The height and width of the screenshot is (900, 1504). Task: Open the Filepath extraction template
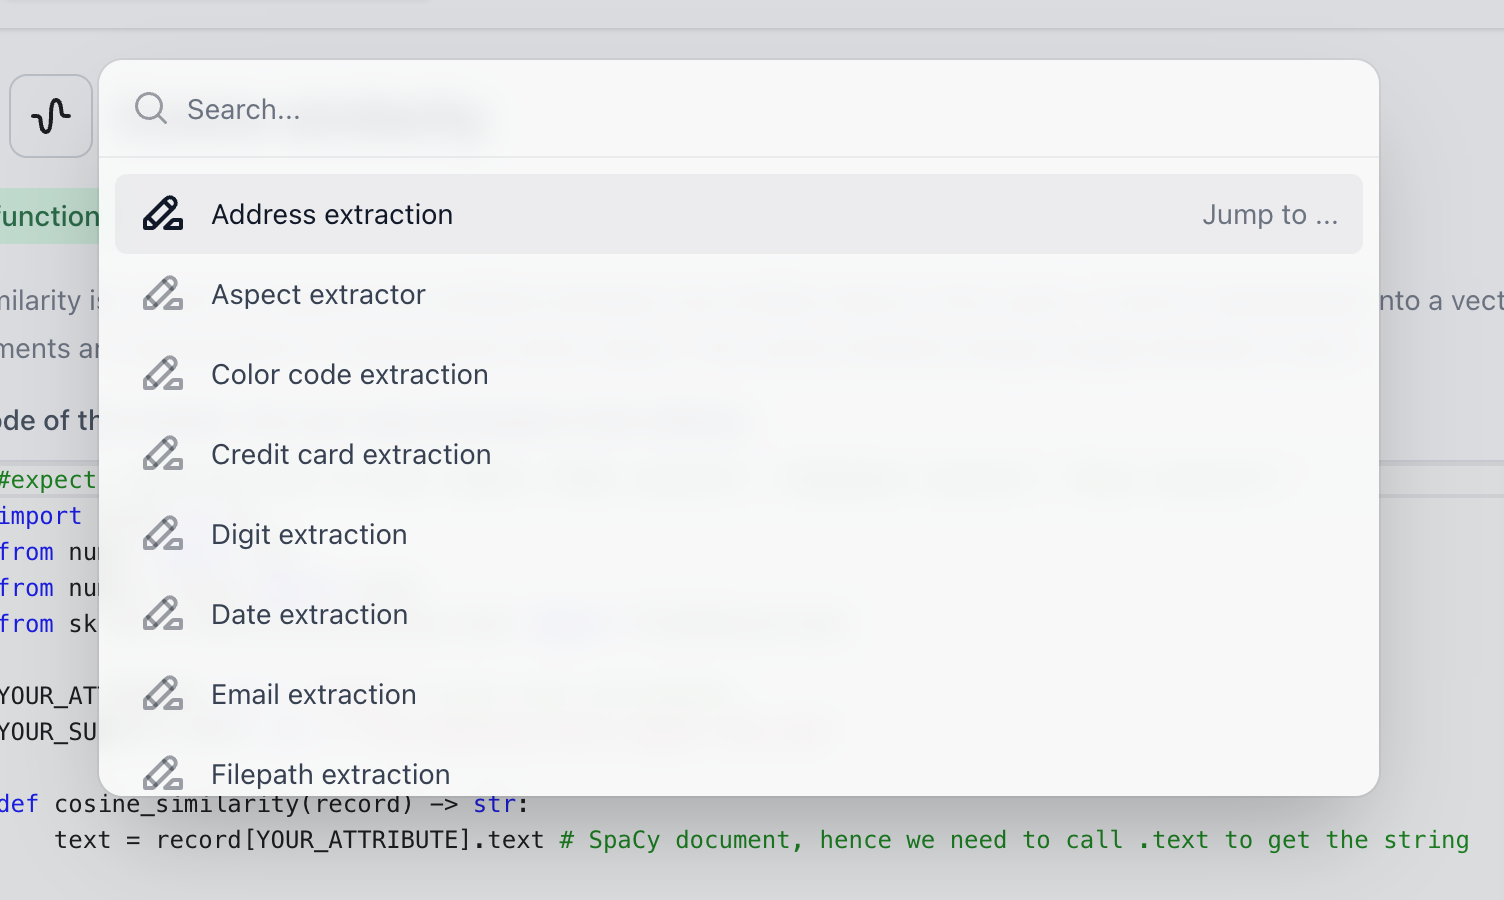coord(330,773)
